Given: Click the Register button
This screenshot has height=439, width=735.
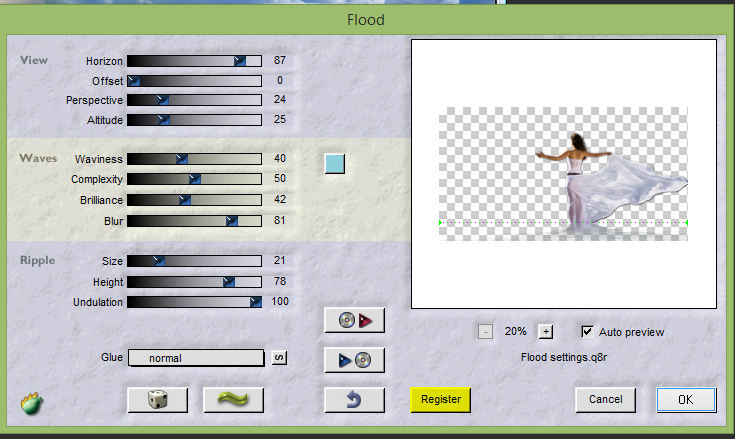Looking at the screenshot, I should [440, 399].
